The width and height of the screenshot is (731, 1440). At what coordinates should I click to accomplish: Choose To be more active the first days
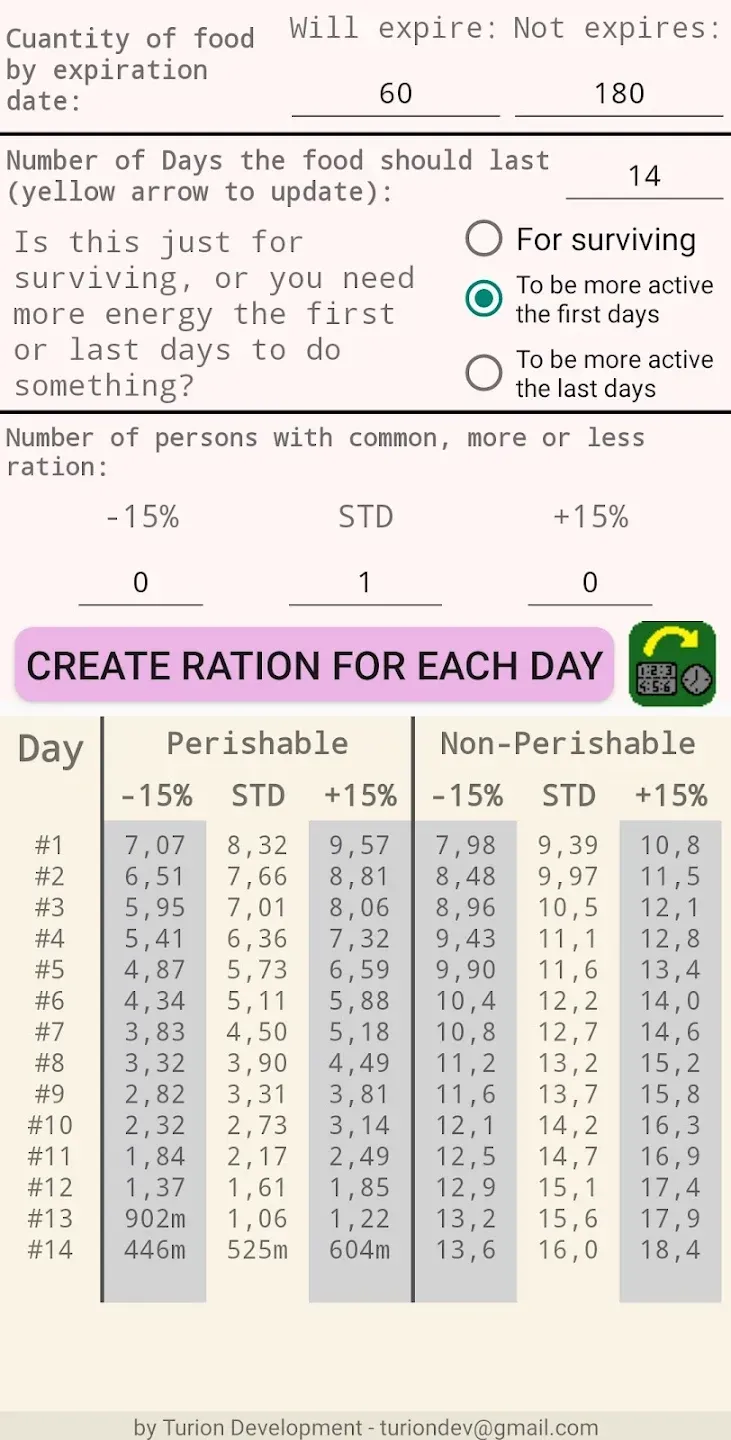pyautogui.click(x=590, y=299)
